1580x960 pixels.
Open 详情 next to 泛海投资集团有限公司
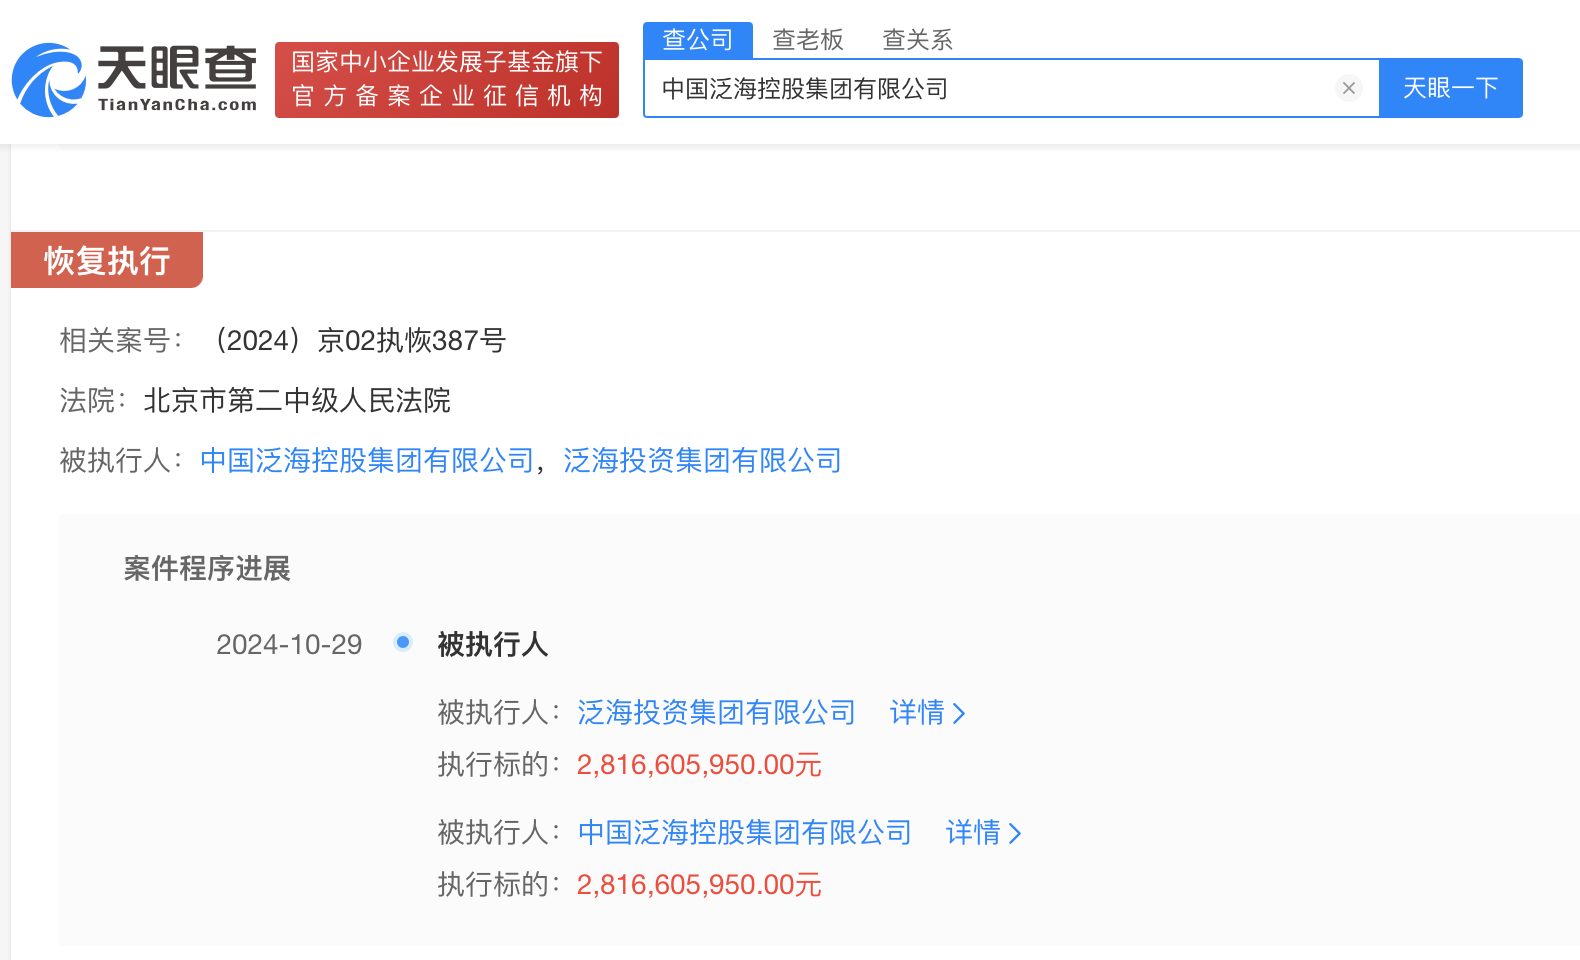coord(928,712)
